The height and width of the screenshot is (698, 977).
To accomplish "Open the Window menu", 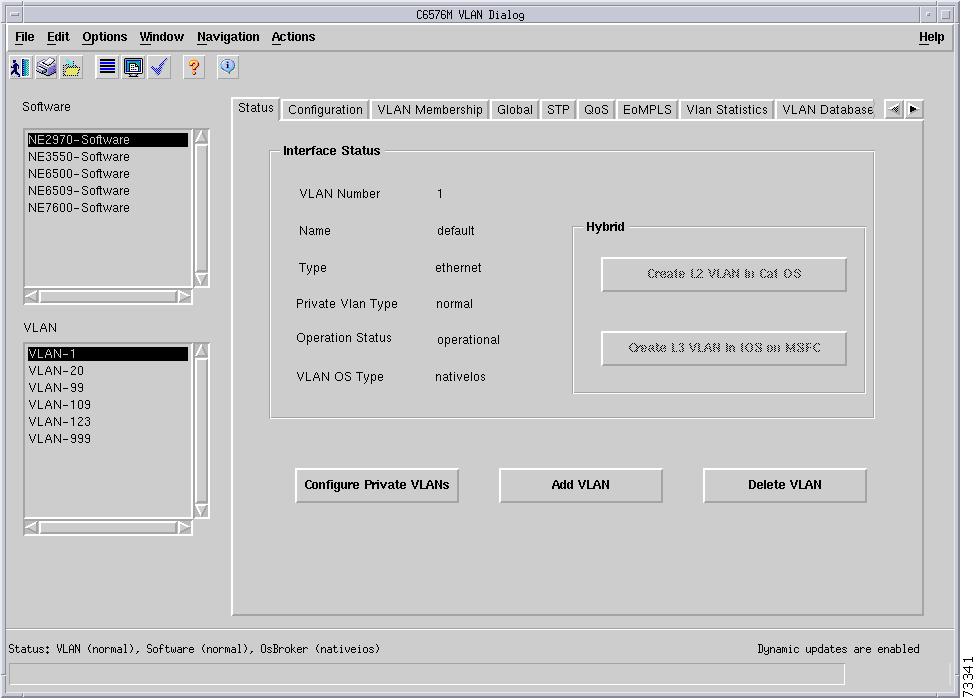I will 161,37.
